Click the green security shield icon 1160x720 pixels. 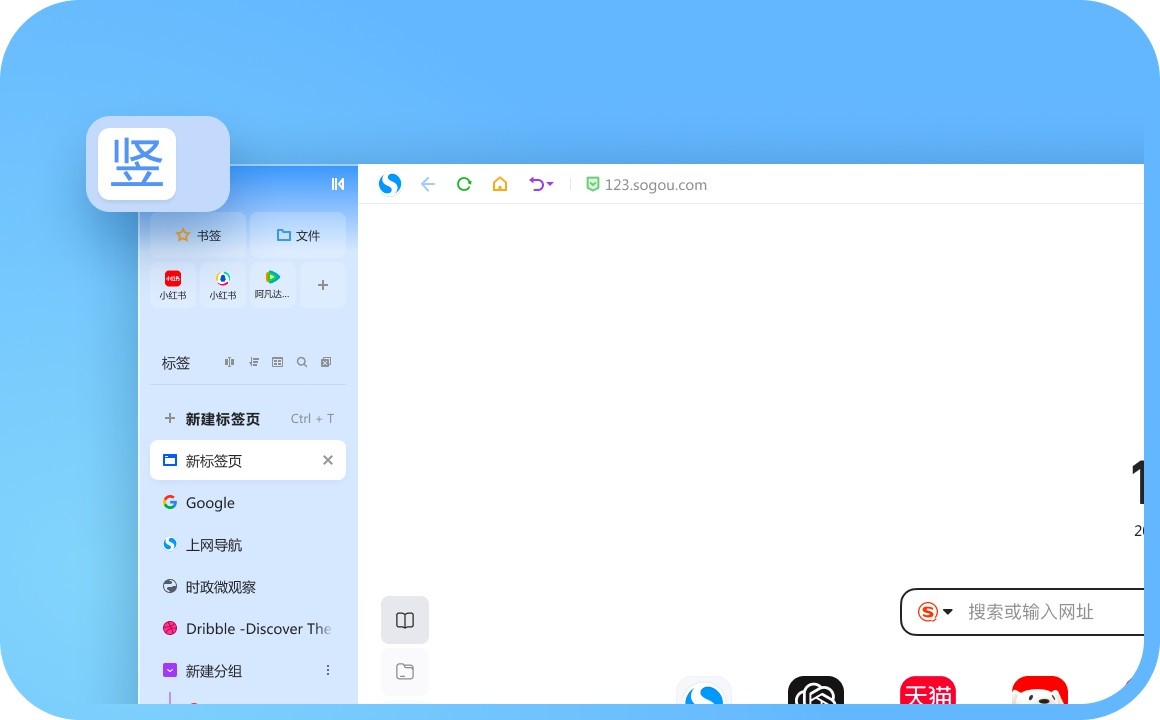(593, 184)
